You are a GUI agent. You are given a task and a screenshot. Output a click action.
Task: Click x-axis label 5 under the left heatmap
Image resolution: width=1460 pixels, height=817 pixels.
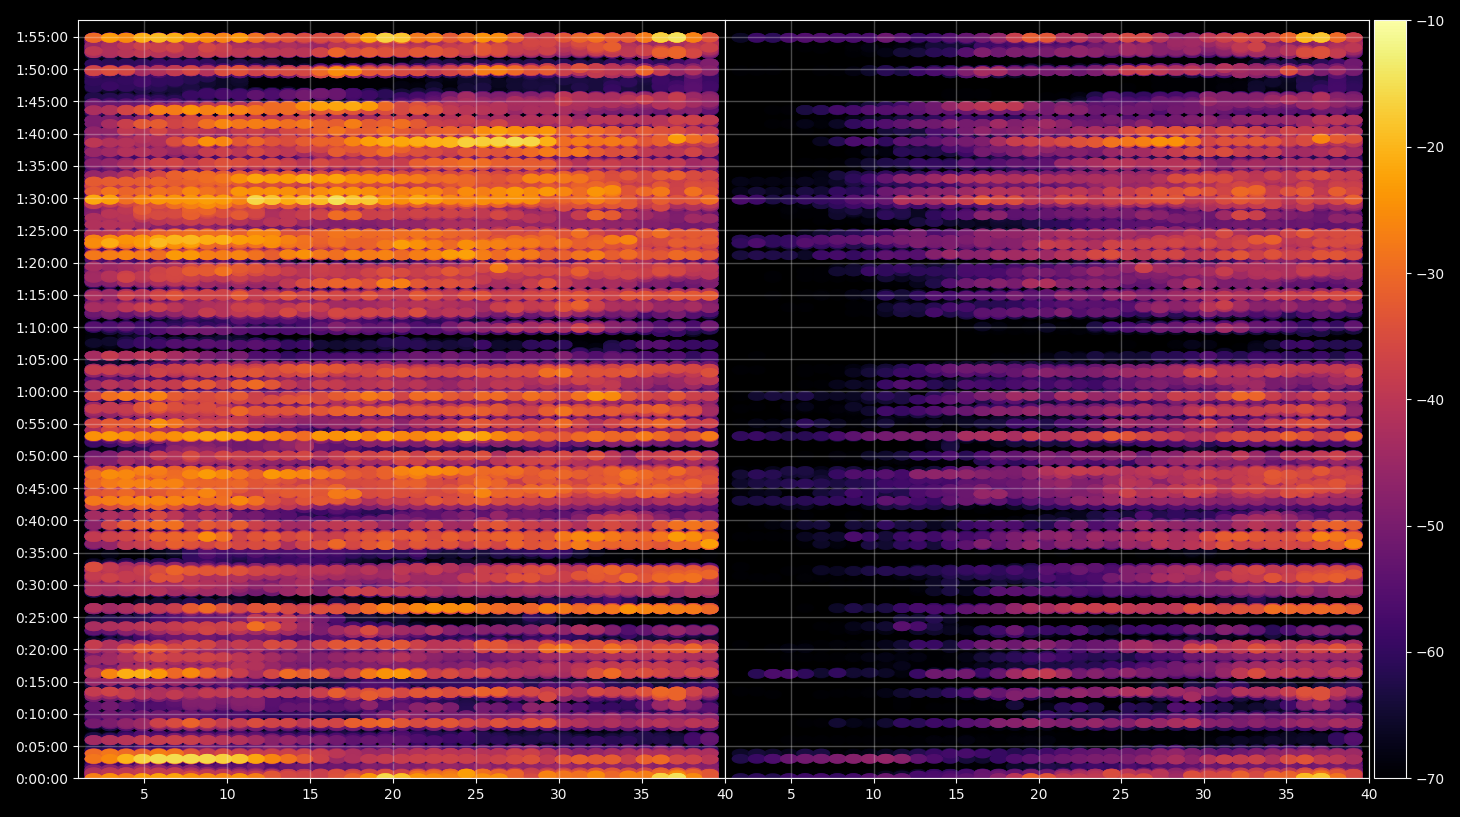[144, 794]
